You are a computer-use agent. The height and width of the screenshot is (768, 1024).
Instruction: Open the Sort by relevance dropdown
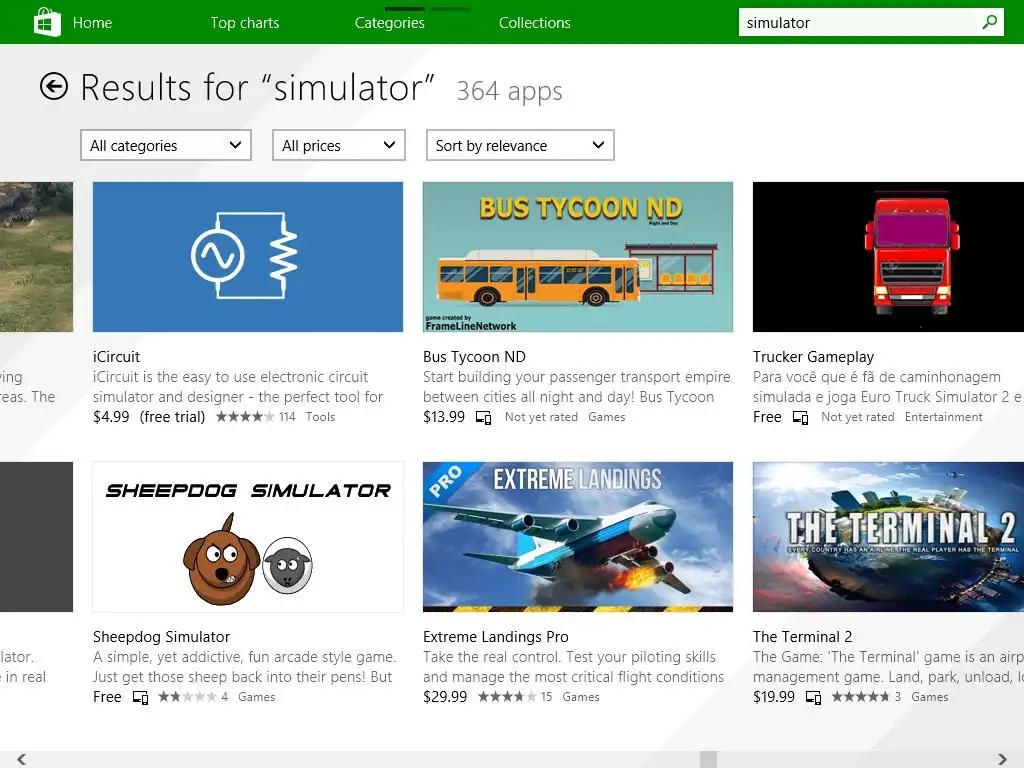pyautogui.click(x=520, y=145)
